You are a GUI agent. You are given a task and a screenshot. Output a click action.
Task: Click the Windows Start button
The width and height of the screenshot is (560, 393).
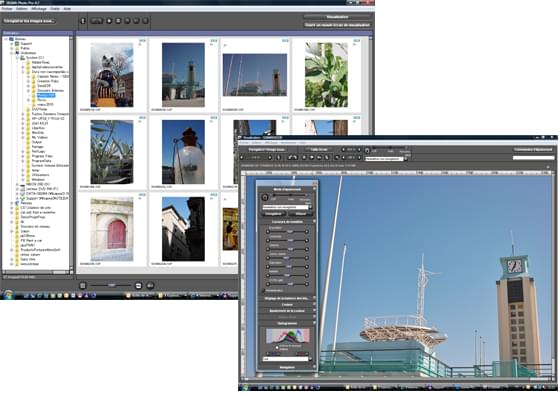pos(8,295)
